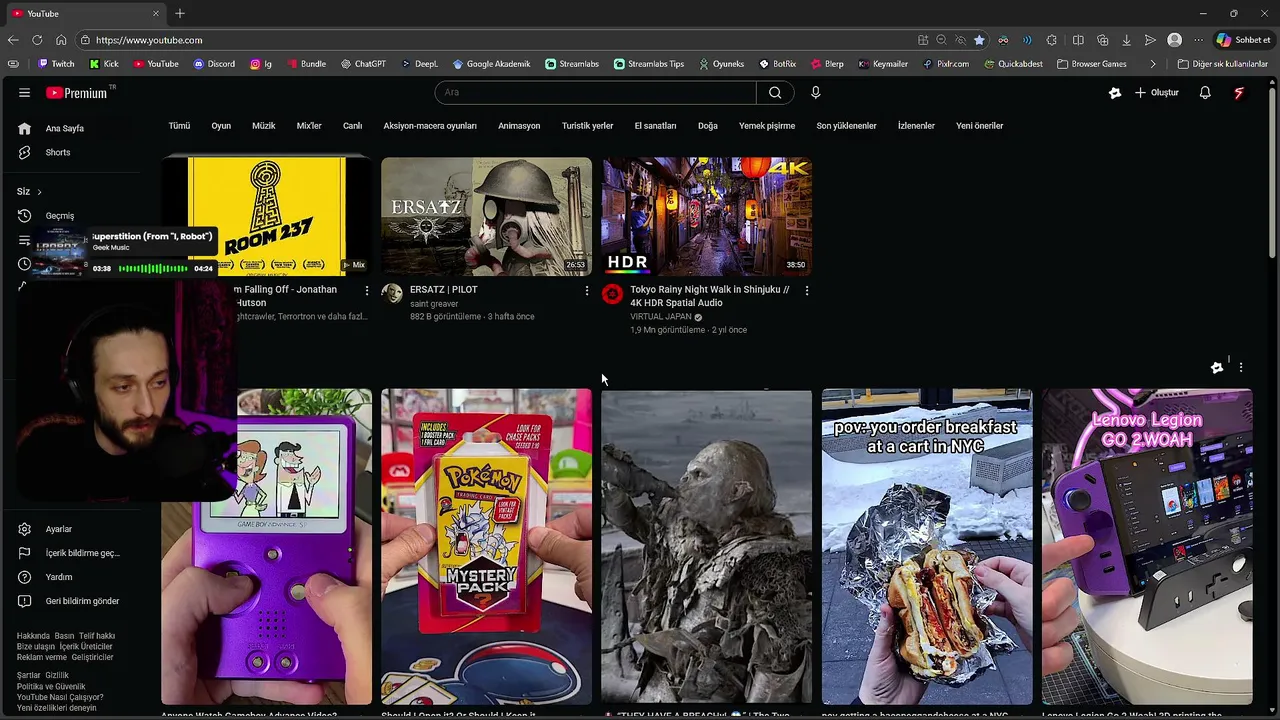This screenshot has width=1280, height=720.
Task: Select the Oyun category chip
Action: point(221,126)
